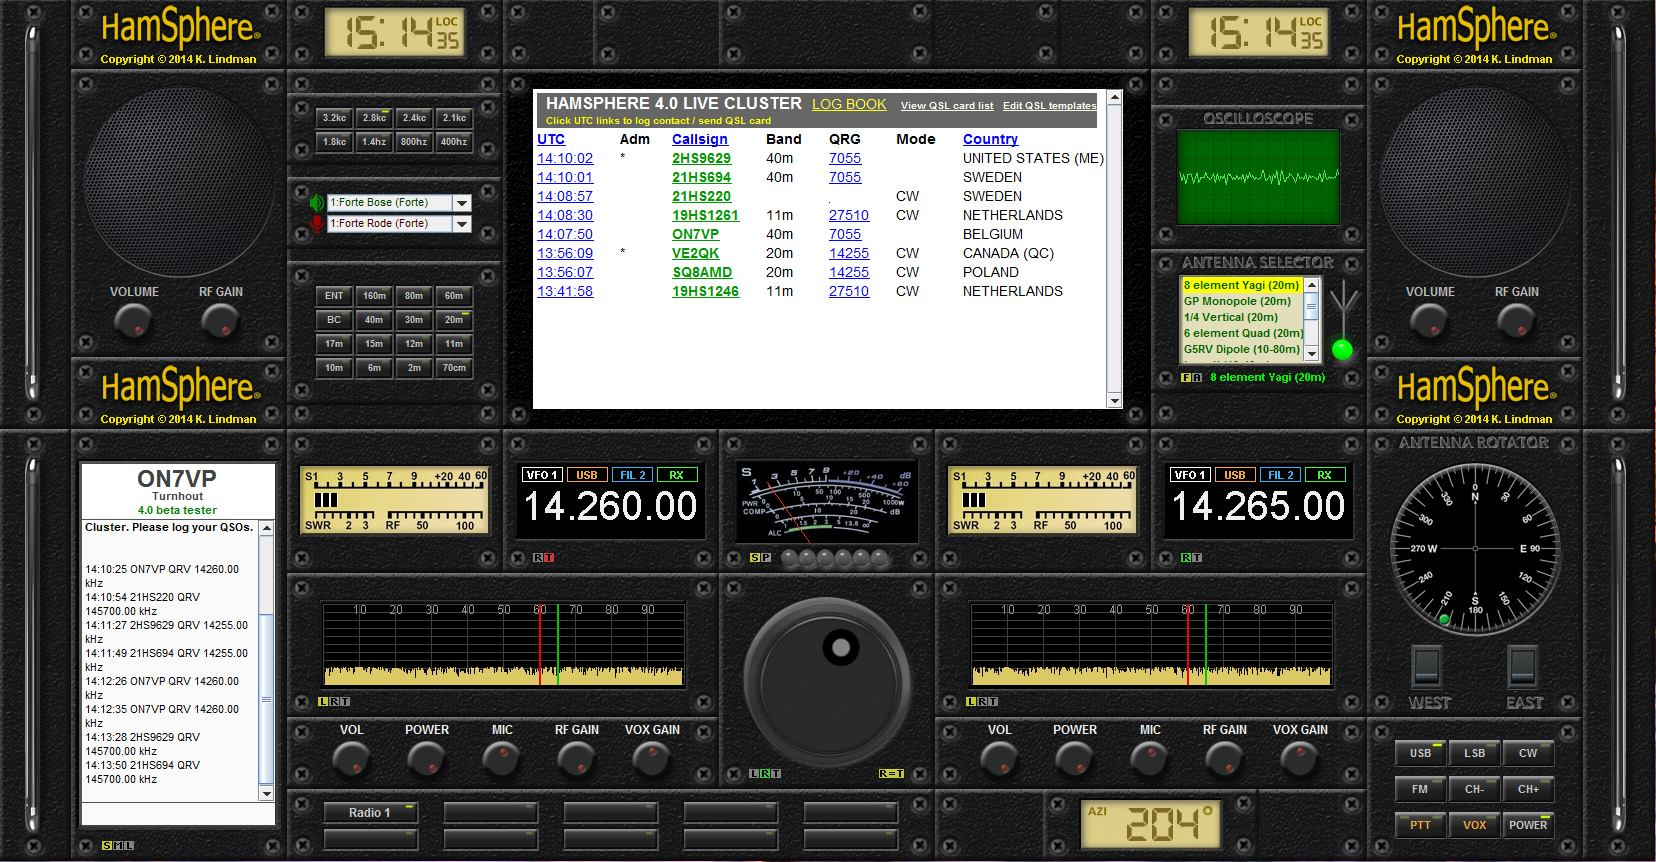Click the chat log vertical scrollbar

[266, 661]
